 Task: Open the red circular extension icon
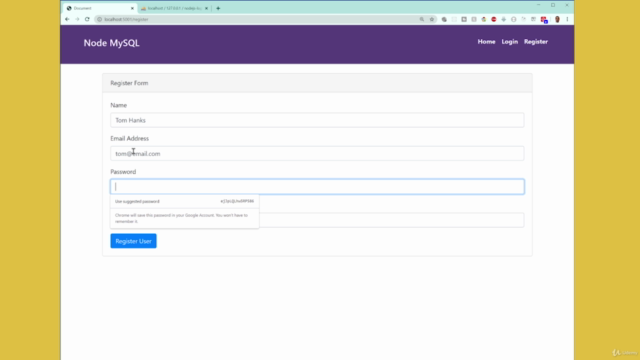coord(493,19)
